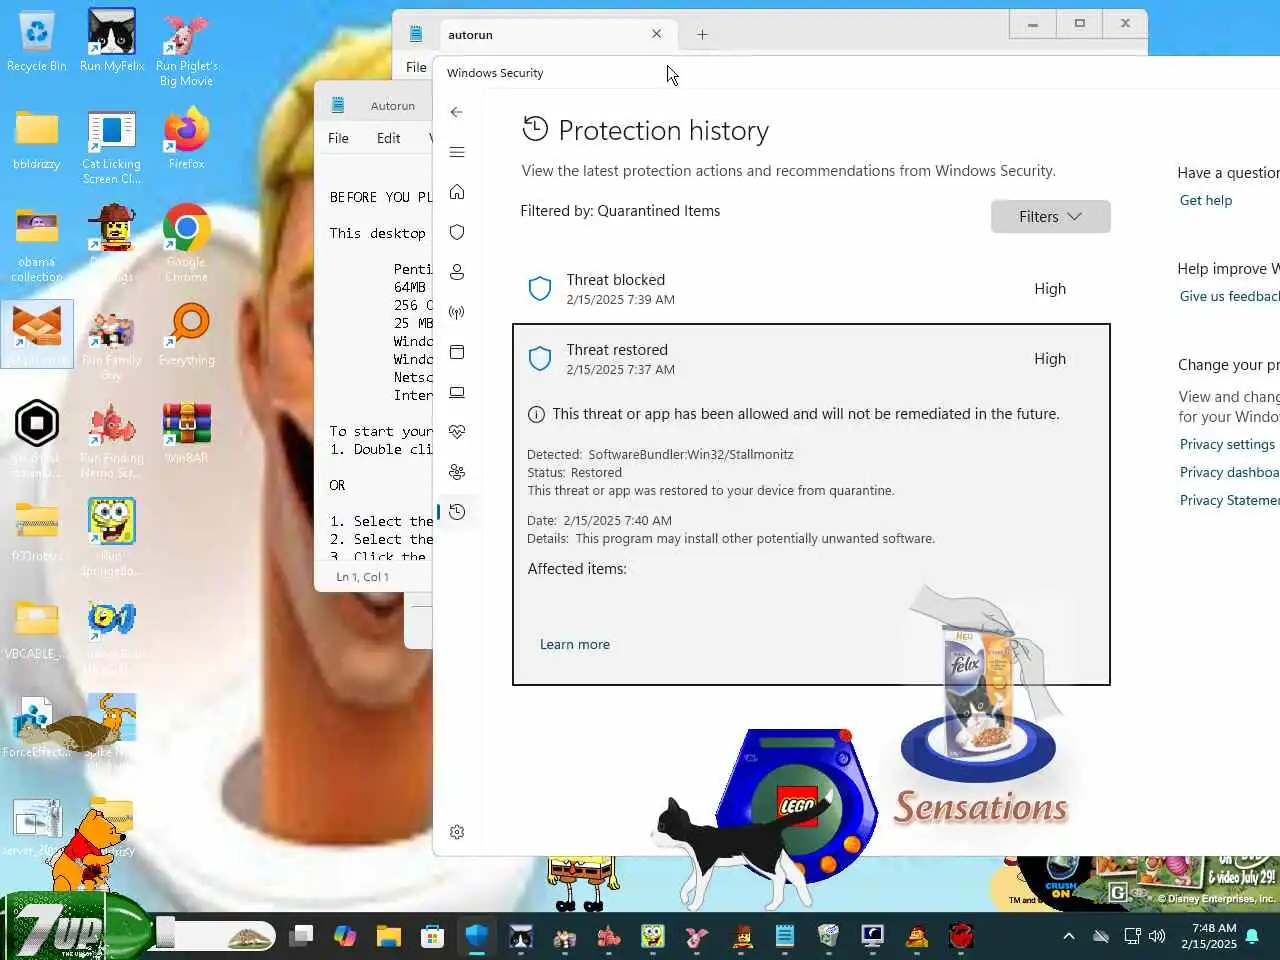This screenshot has width=1280, height=960.
Task: Click 'Filtered by: Quarantined Items' text
Action: (x=620, y=211)
